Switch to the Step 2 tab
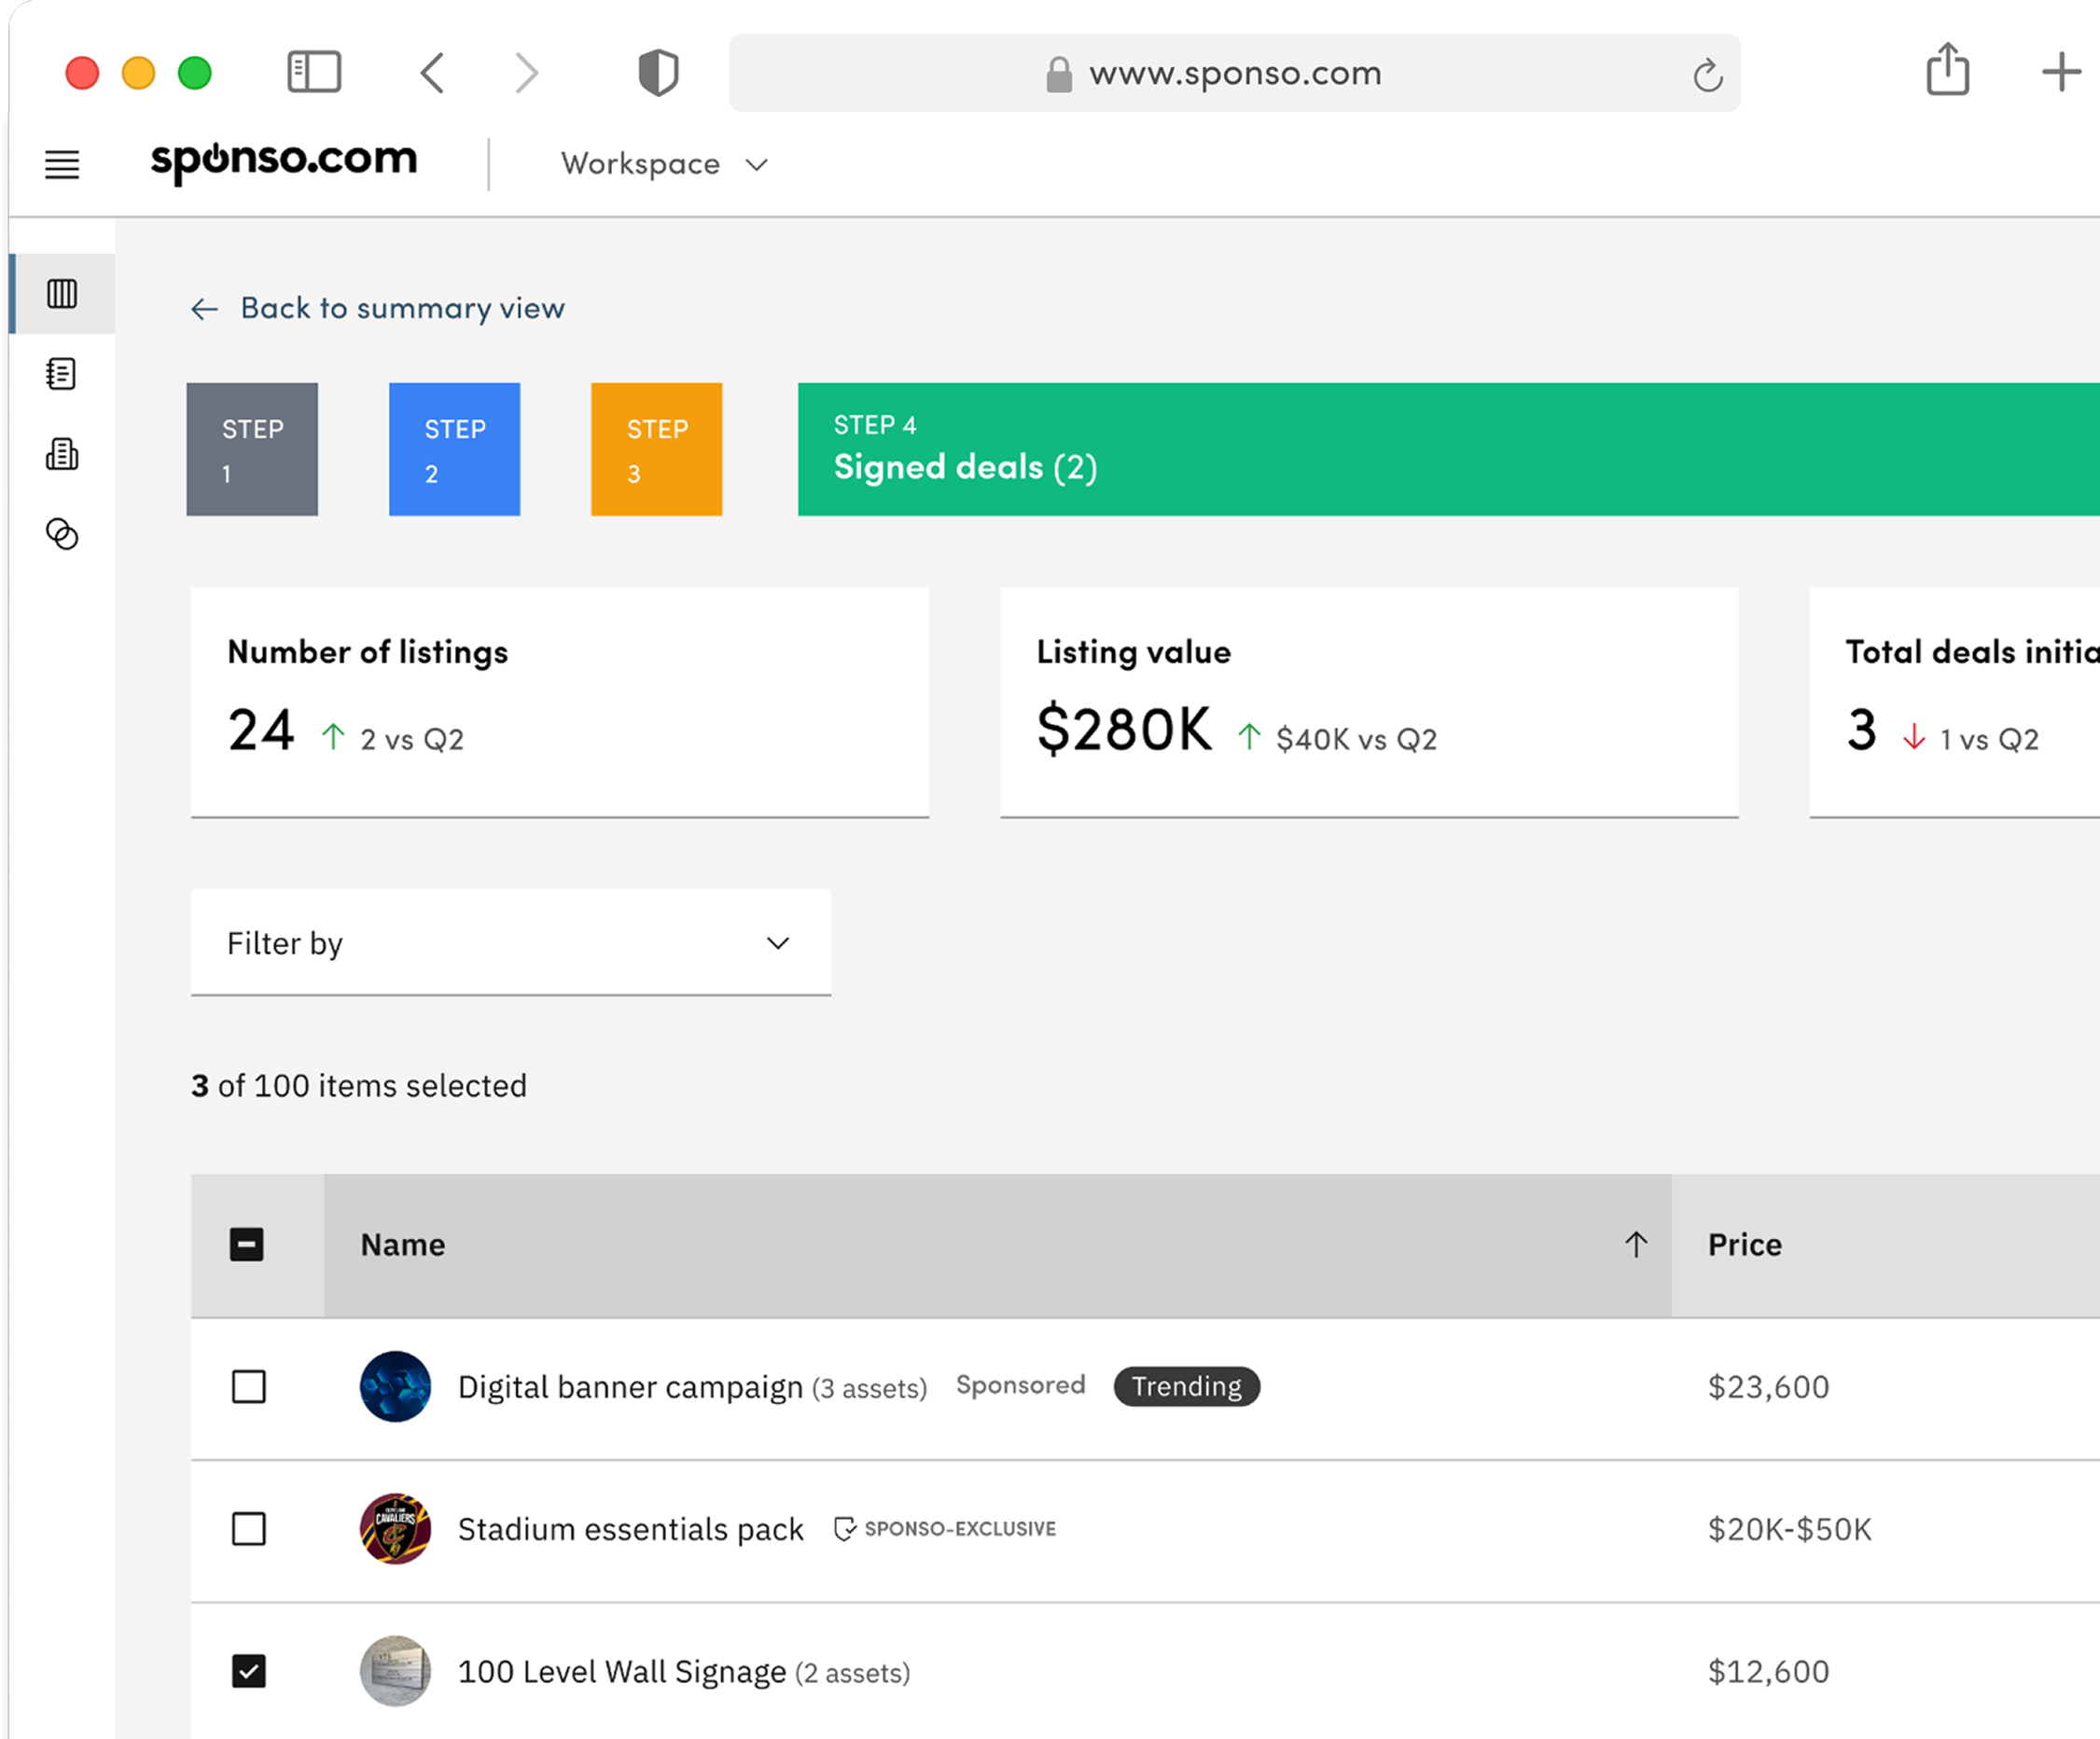Viewport: 2100px width, 1739px height. tap(454, 450)
